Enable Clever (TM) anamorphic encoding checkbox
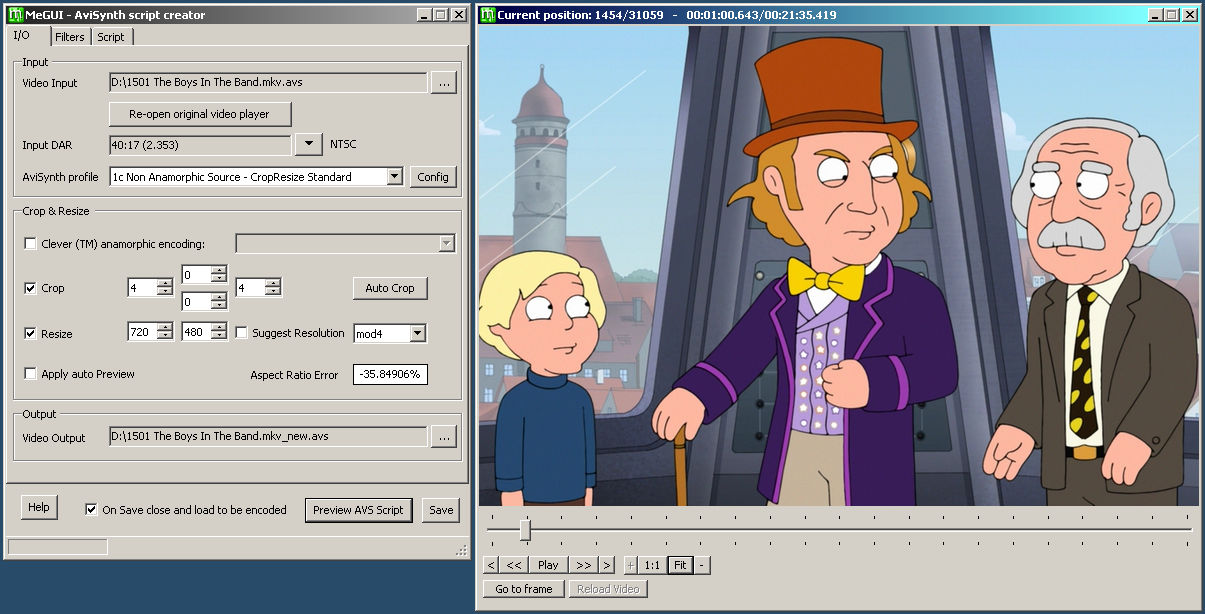Screen dimensions: 1205x614 [30, 243]
